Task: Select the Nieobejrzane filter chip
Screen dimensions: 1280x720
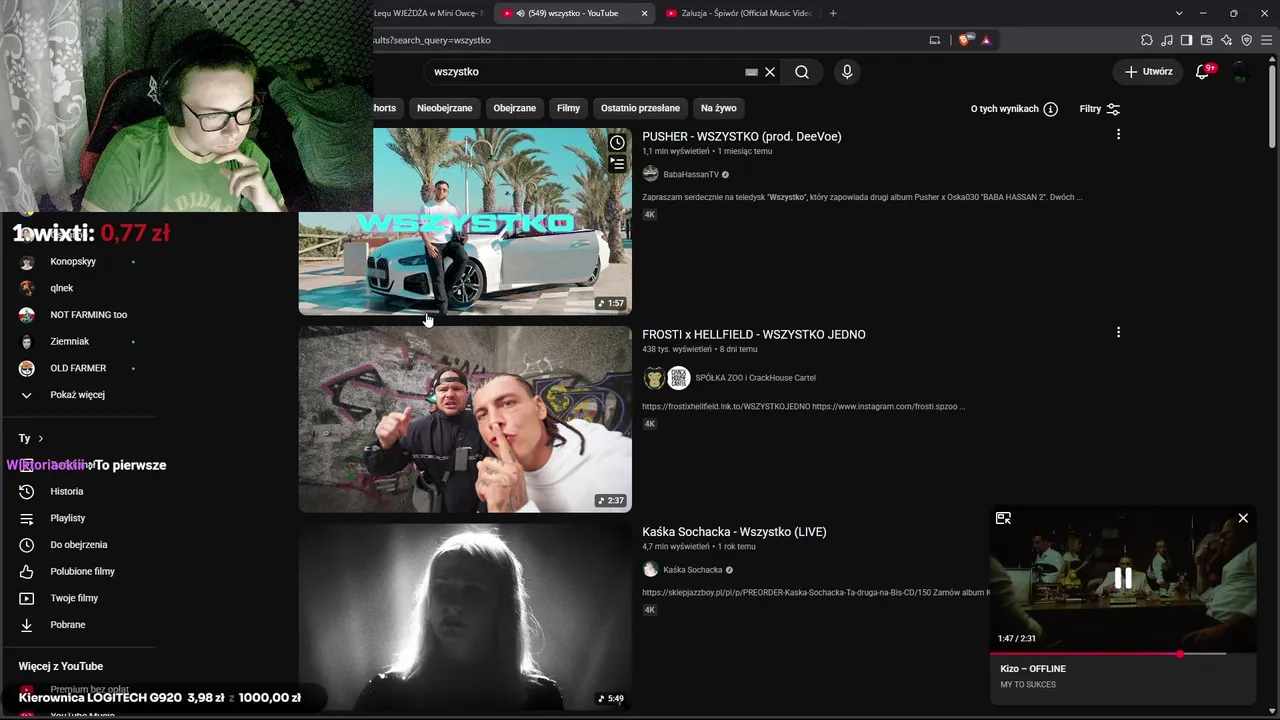Action: click(x=445, y=108)
